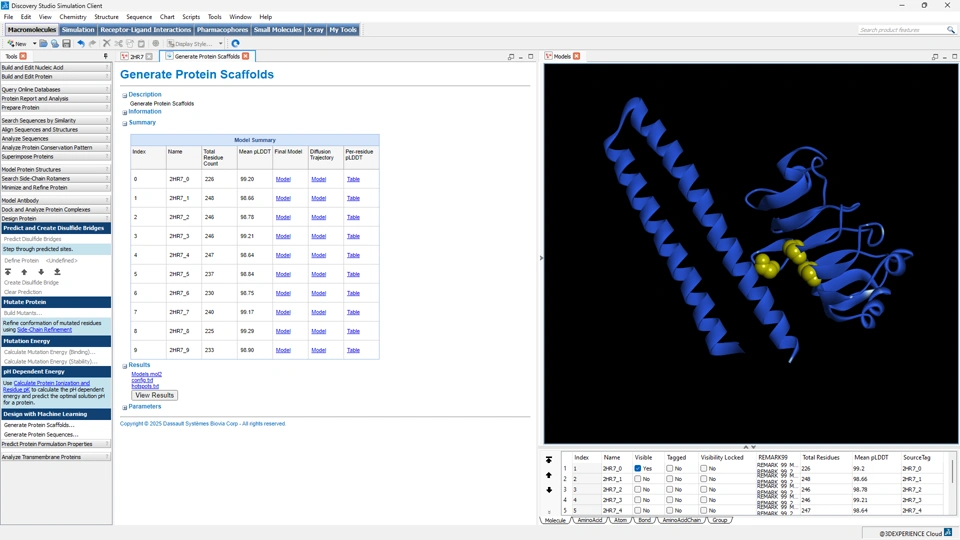960x540 pixels.
Task: Click Generate Protein Sequences tool link
Action: (41, 434)
